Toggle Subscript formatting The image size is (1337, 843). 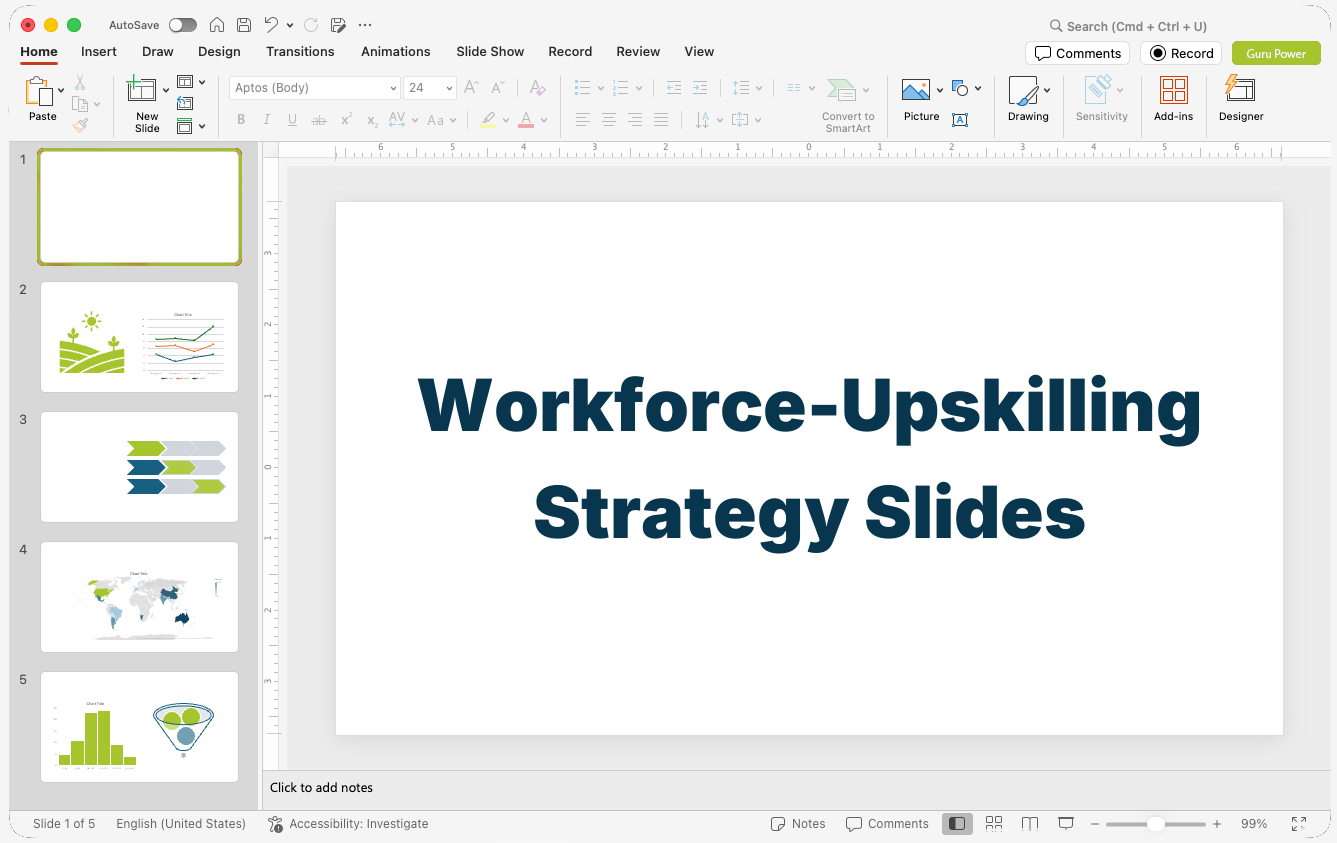click(372, 120)
